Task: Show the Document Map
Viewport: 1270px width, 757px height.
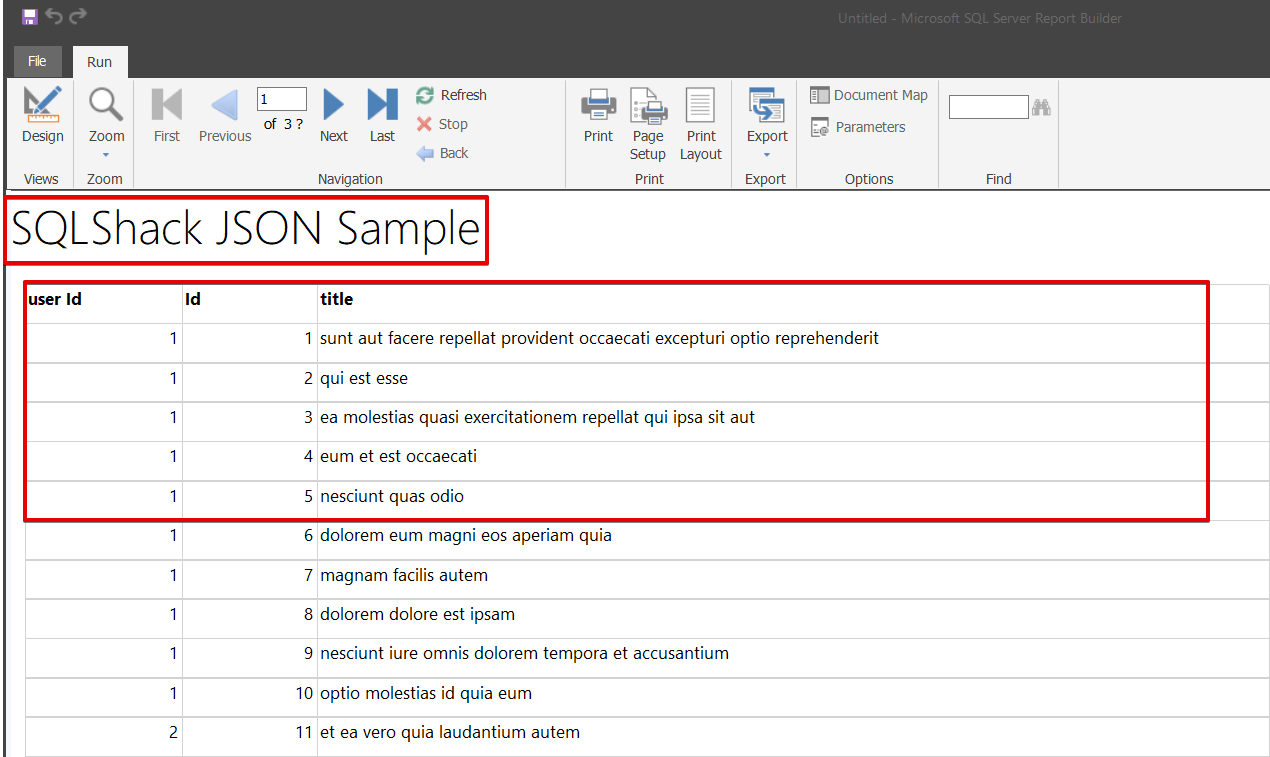Action: 869,95
